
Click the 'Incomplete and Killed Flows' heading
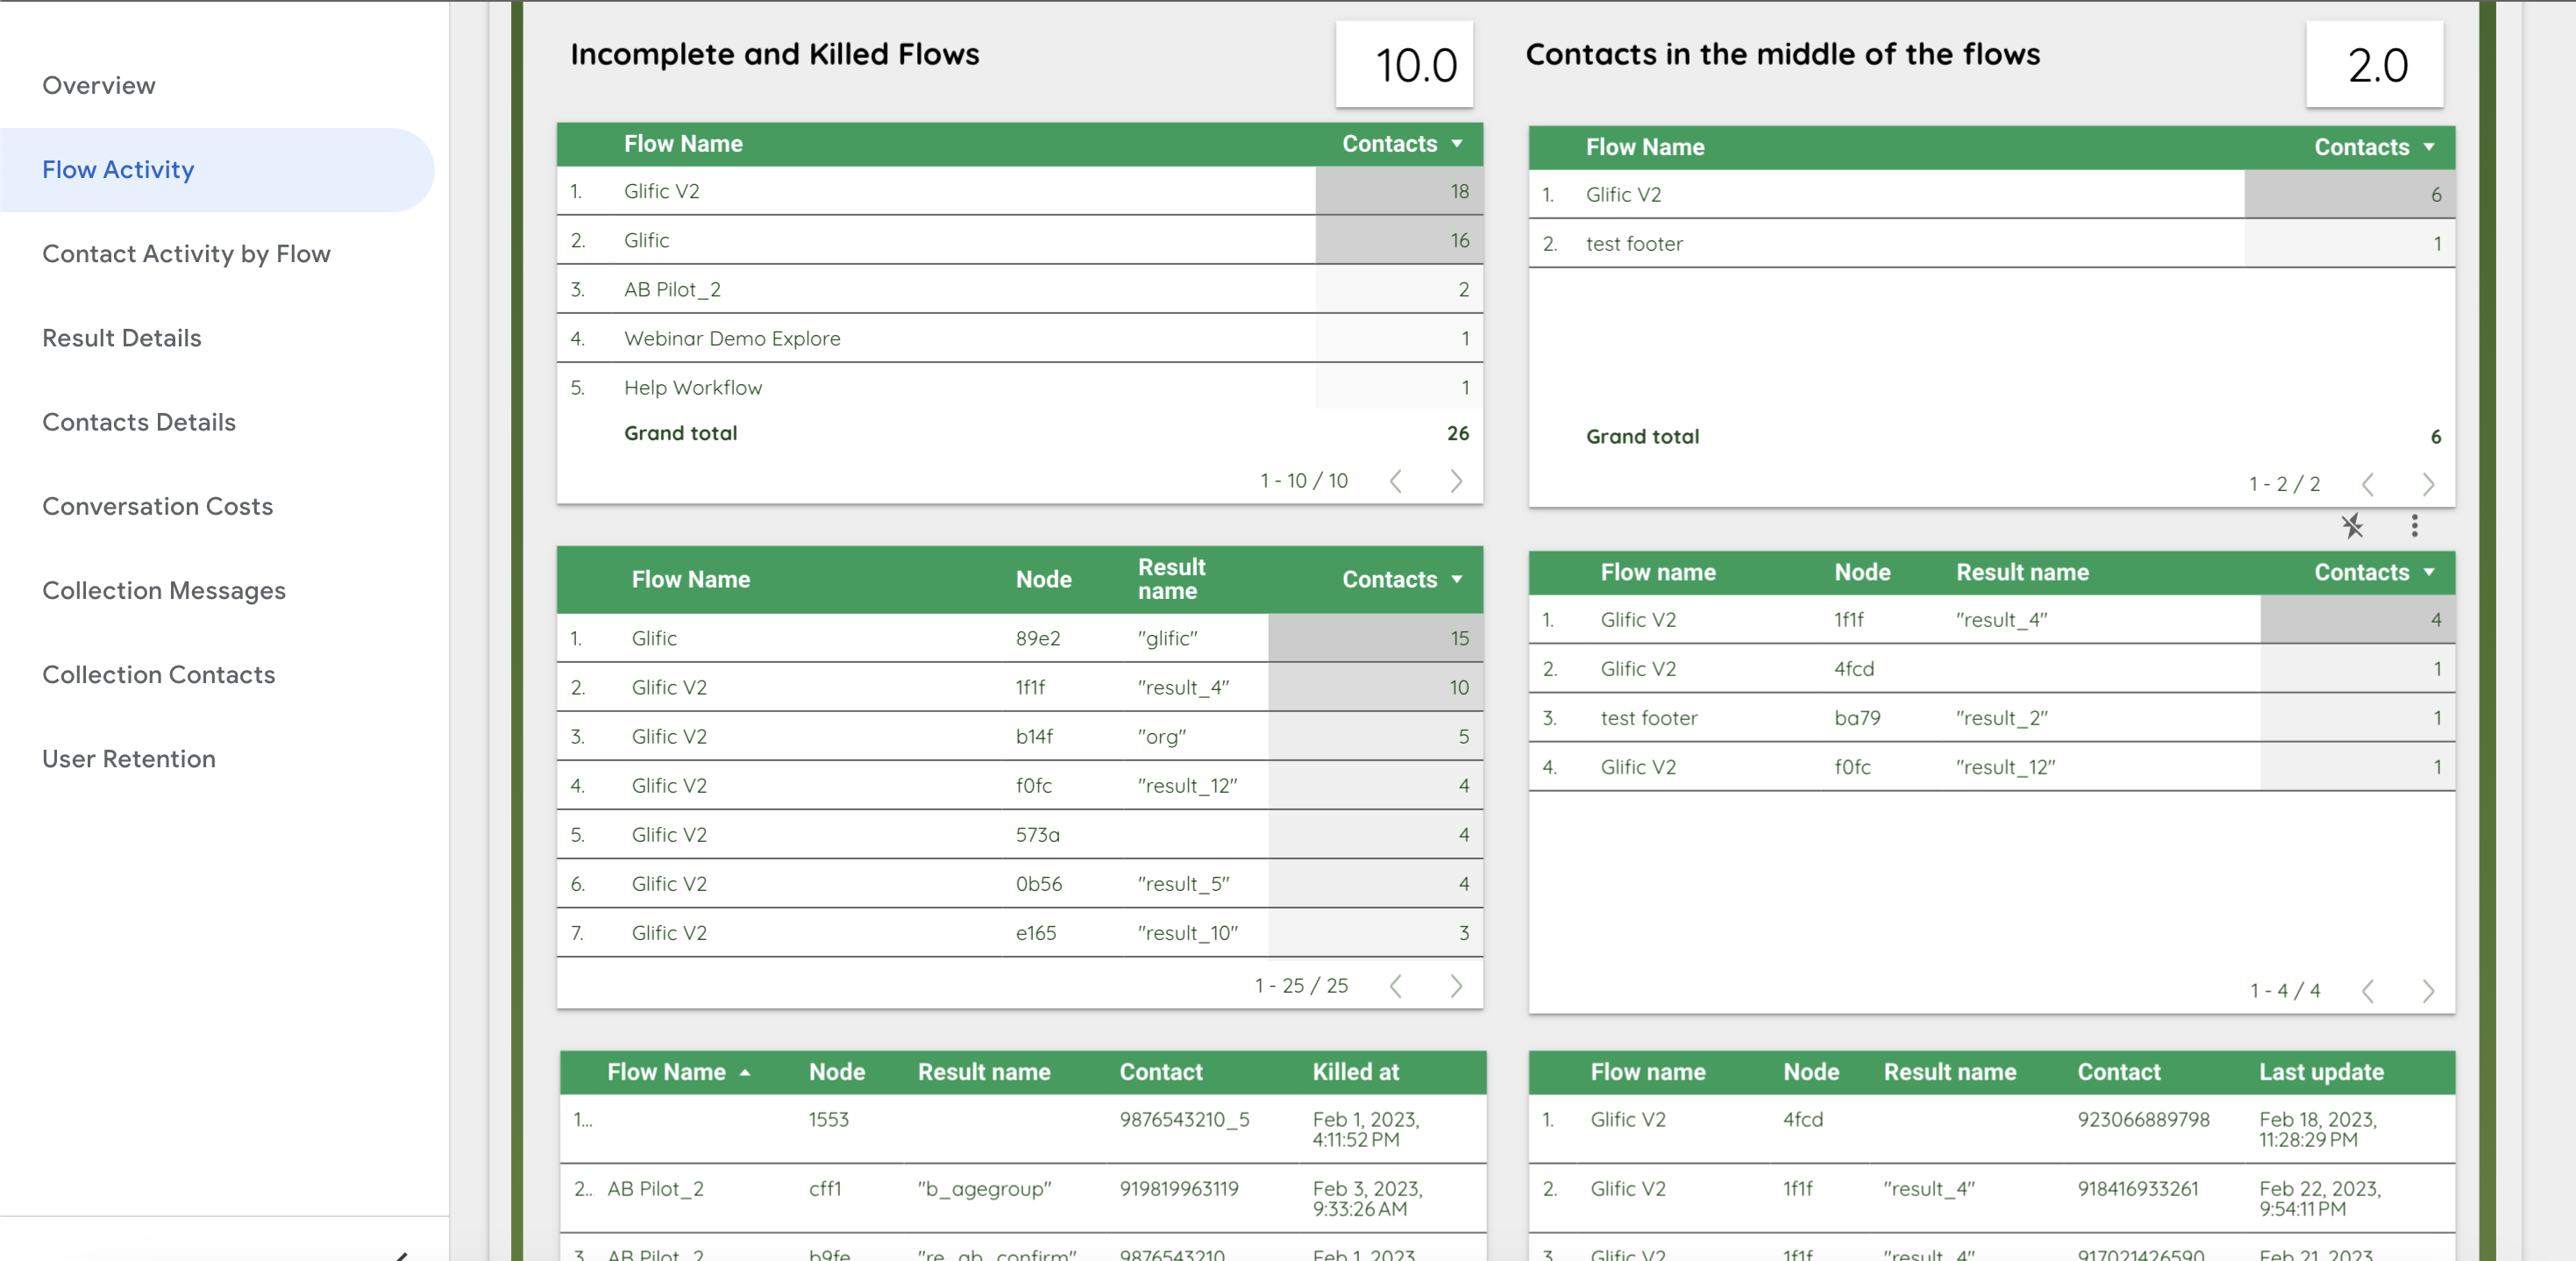click(774, 54)
